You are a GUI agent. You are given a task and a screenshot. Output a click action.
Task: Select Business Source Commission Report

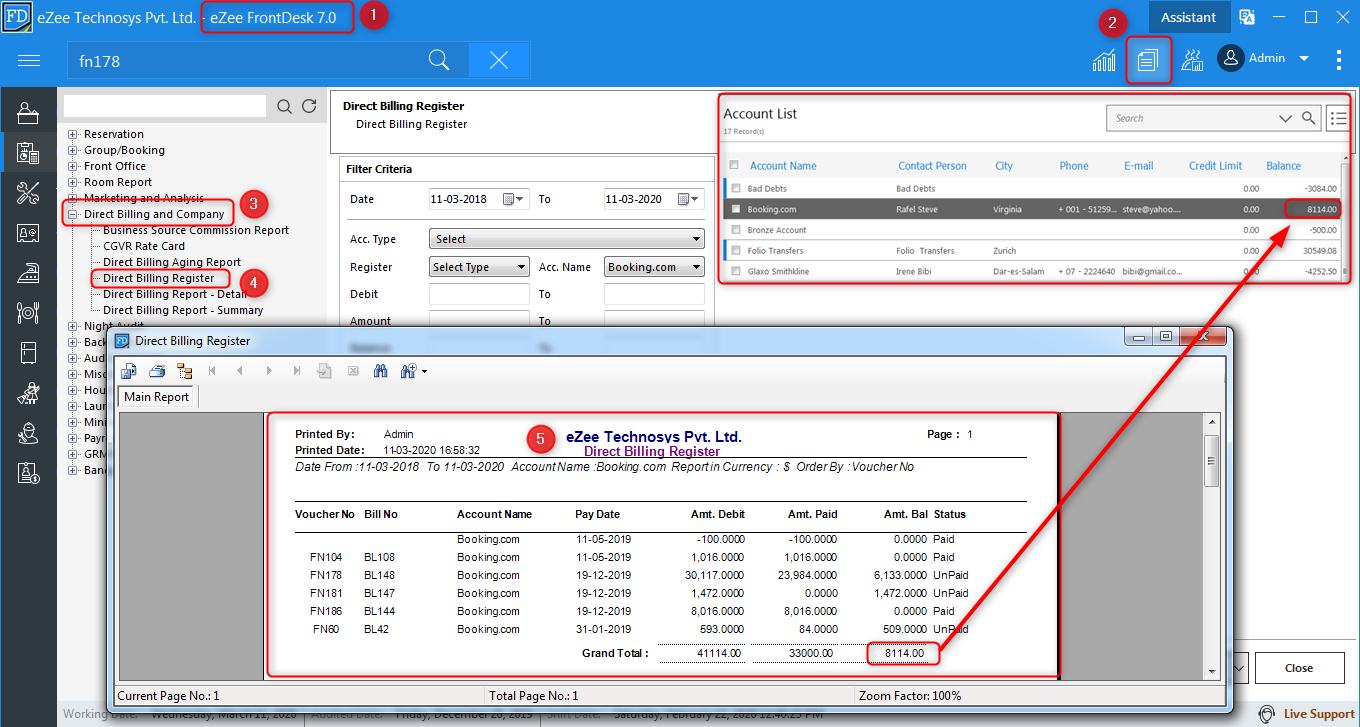196,230
